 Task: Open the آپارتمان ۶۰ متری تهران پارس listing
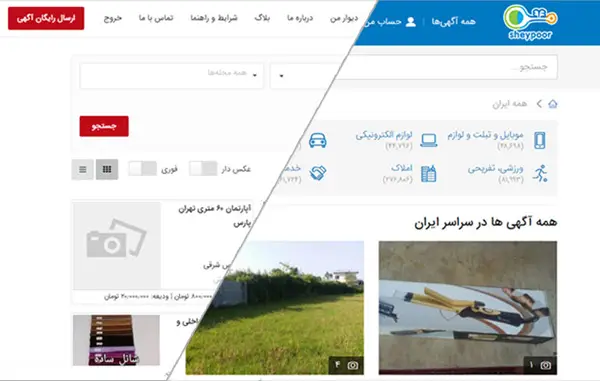click(x=214, y=216)
